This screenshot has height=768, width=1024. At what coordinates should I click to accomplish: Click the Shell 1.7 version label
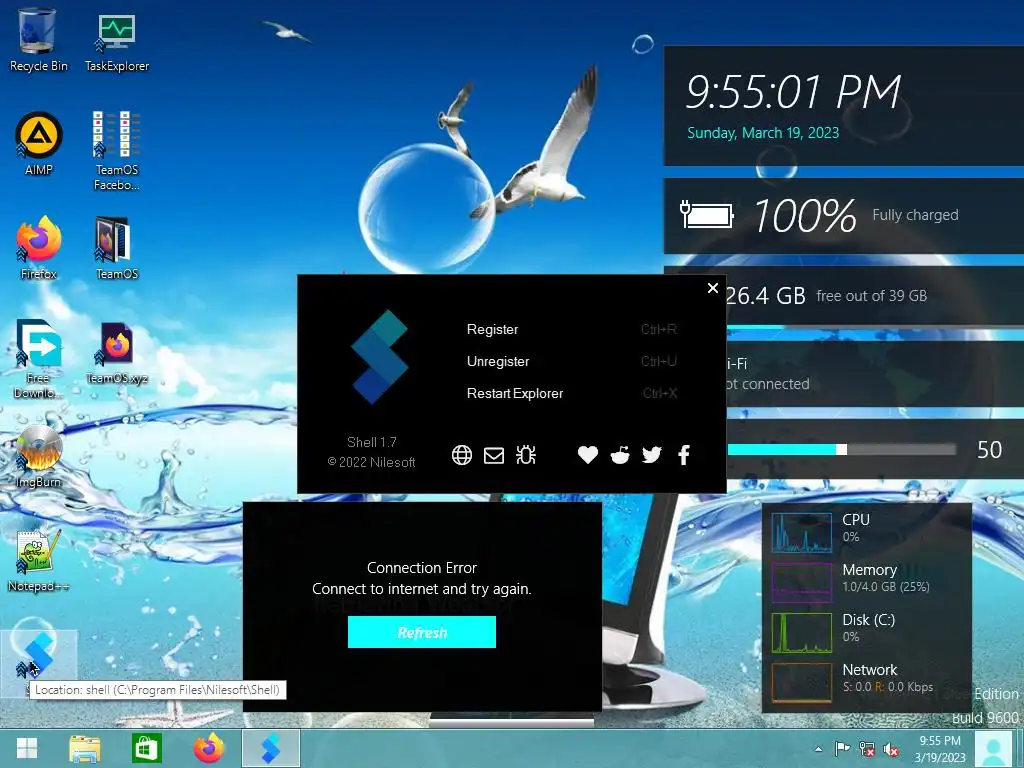(372, 442)
